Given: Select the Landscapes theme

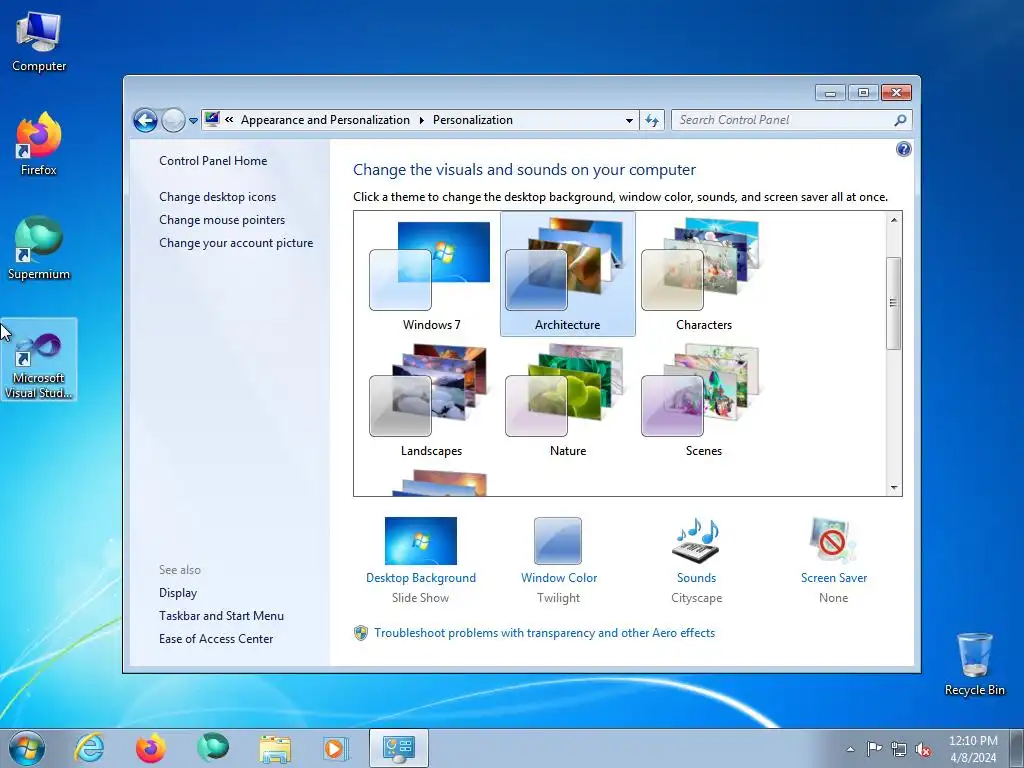Looking at the screenshot, I should click(431, 400).
